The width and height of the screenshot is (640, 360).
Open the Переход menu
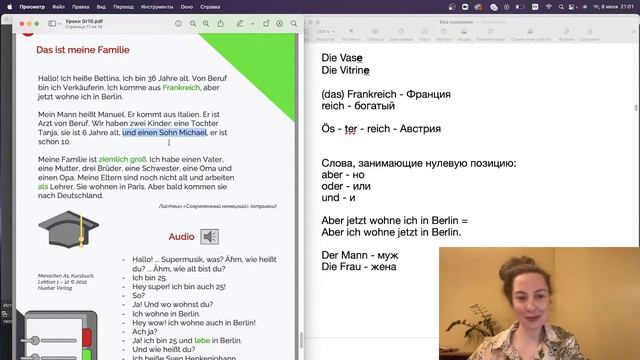coord(123,7)
